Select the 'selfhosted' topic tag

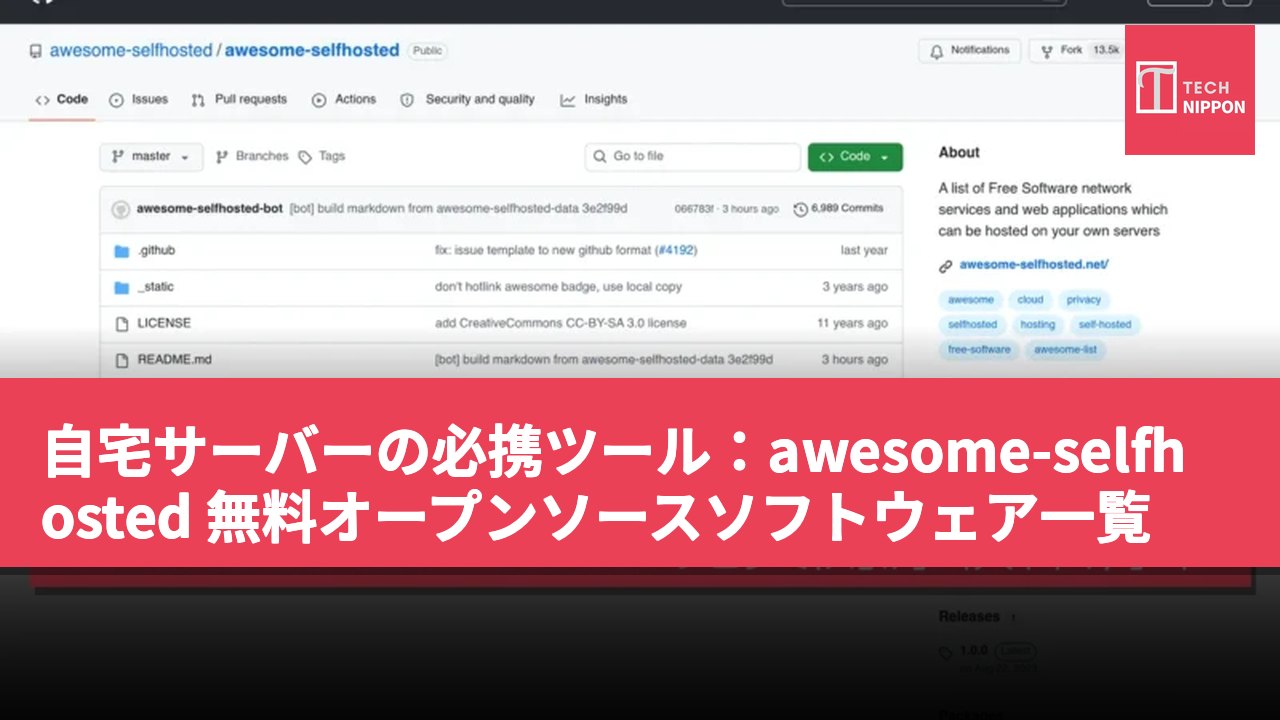[972, 325]
